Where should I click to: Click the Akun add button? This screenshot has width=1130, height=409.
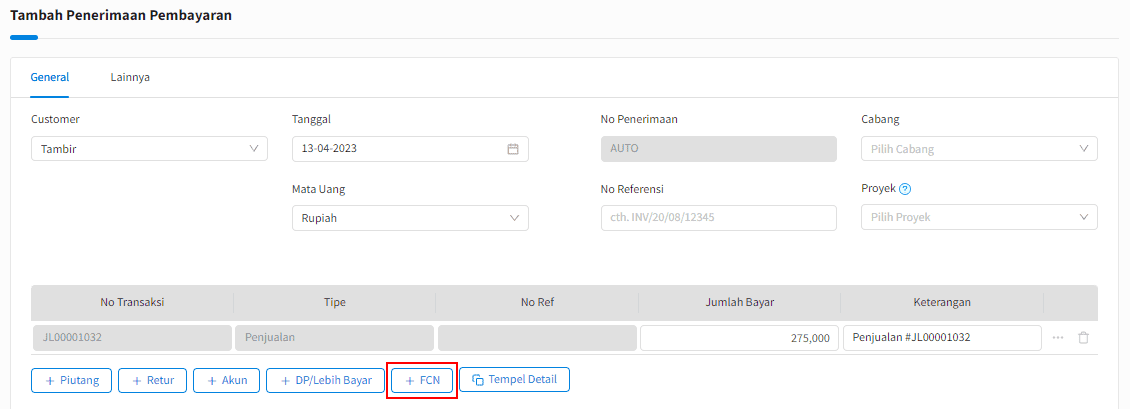coord(227,380)
